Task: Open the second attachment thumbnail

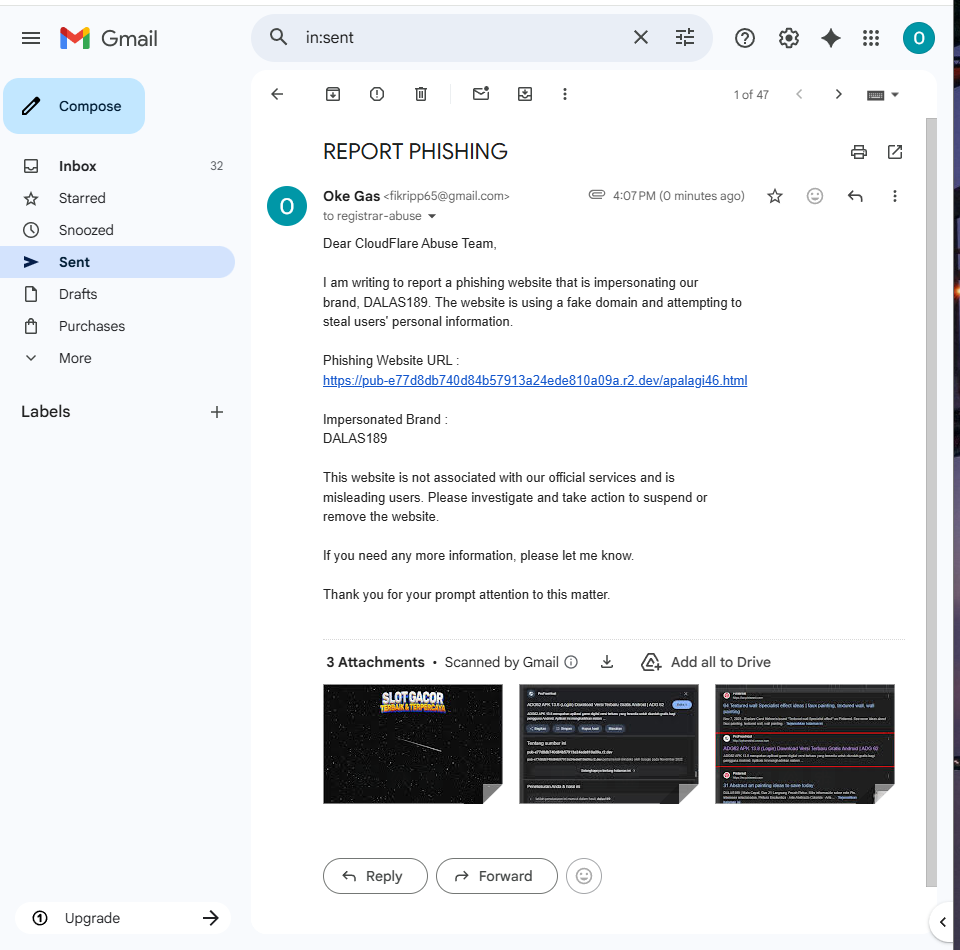Action: click(609, 744)
